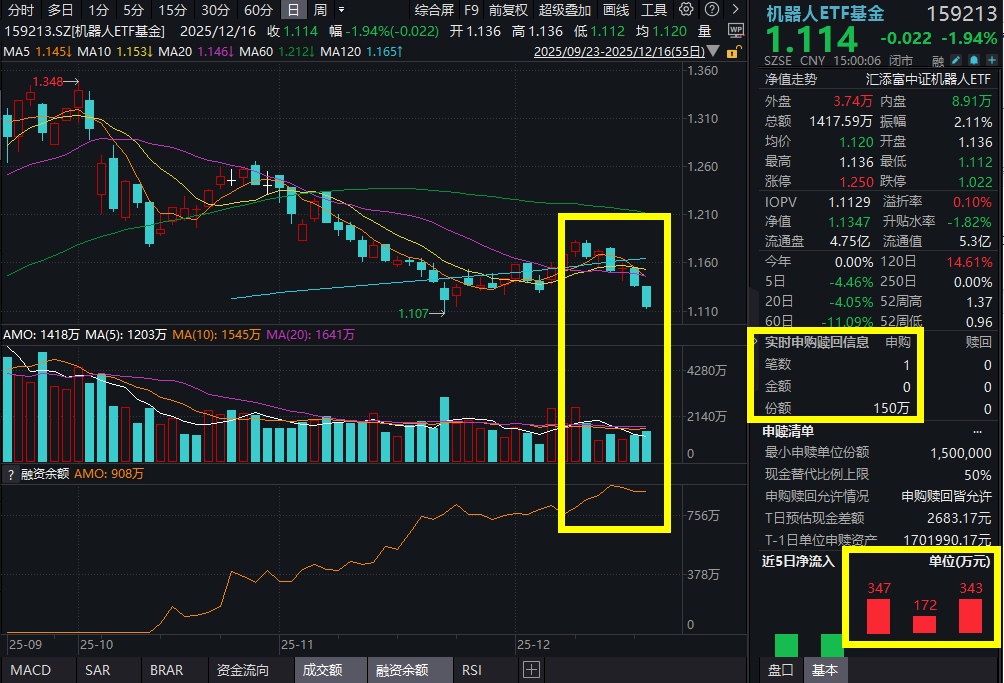Viewport: 1004px width, 683px height.
Task: Open the settings gear icon in toolbar
Action: pos(685,10)
